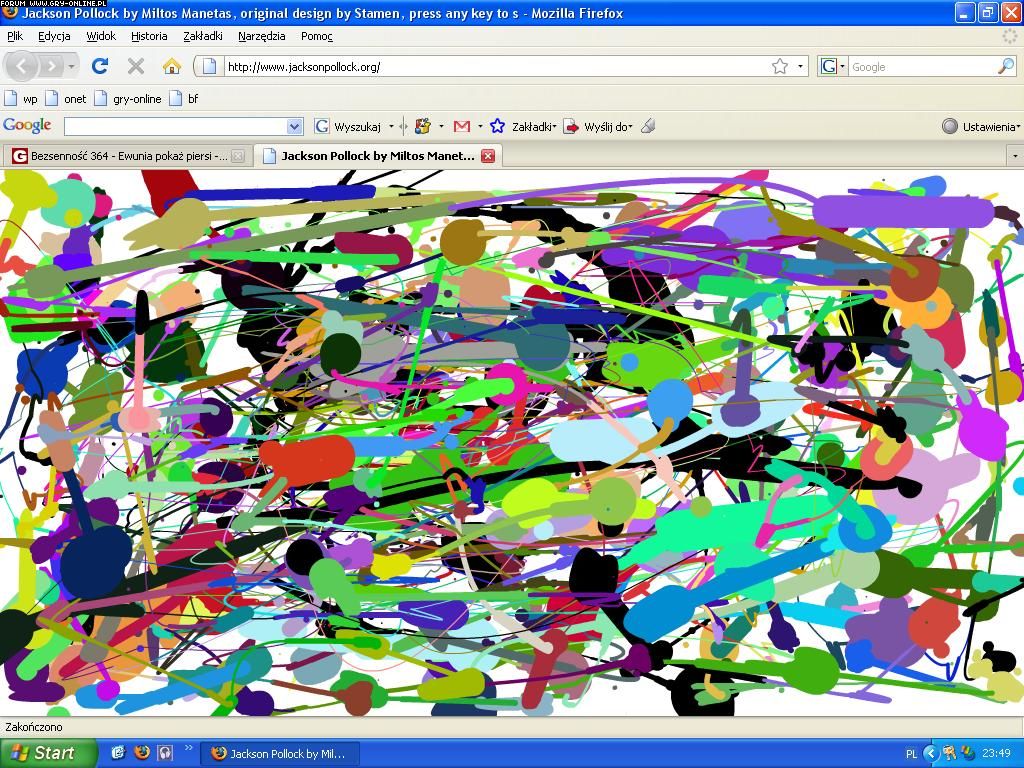Click the Jackson Pollock taskbar button

[279, 754]
